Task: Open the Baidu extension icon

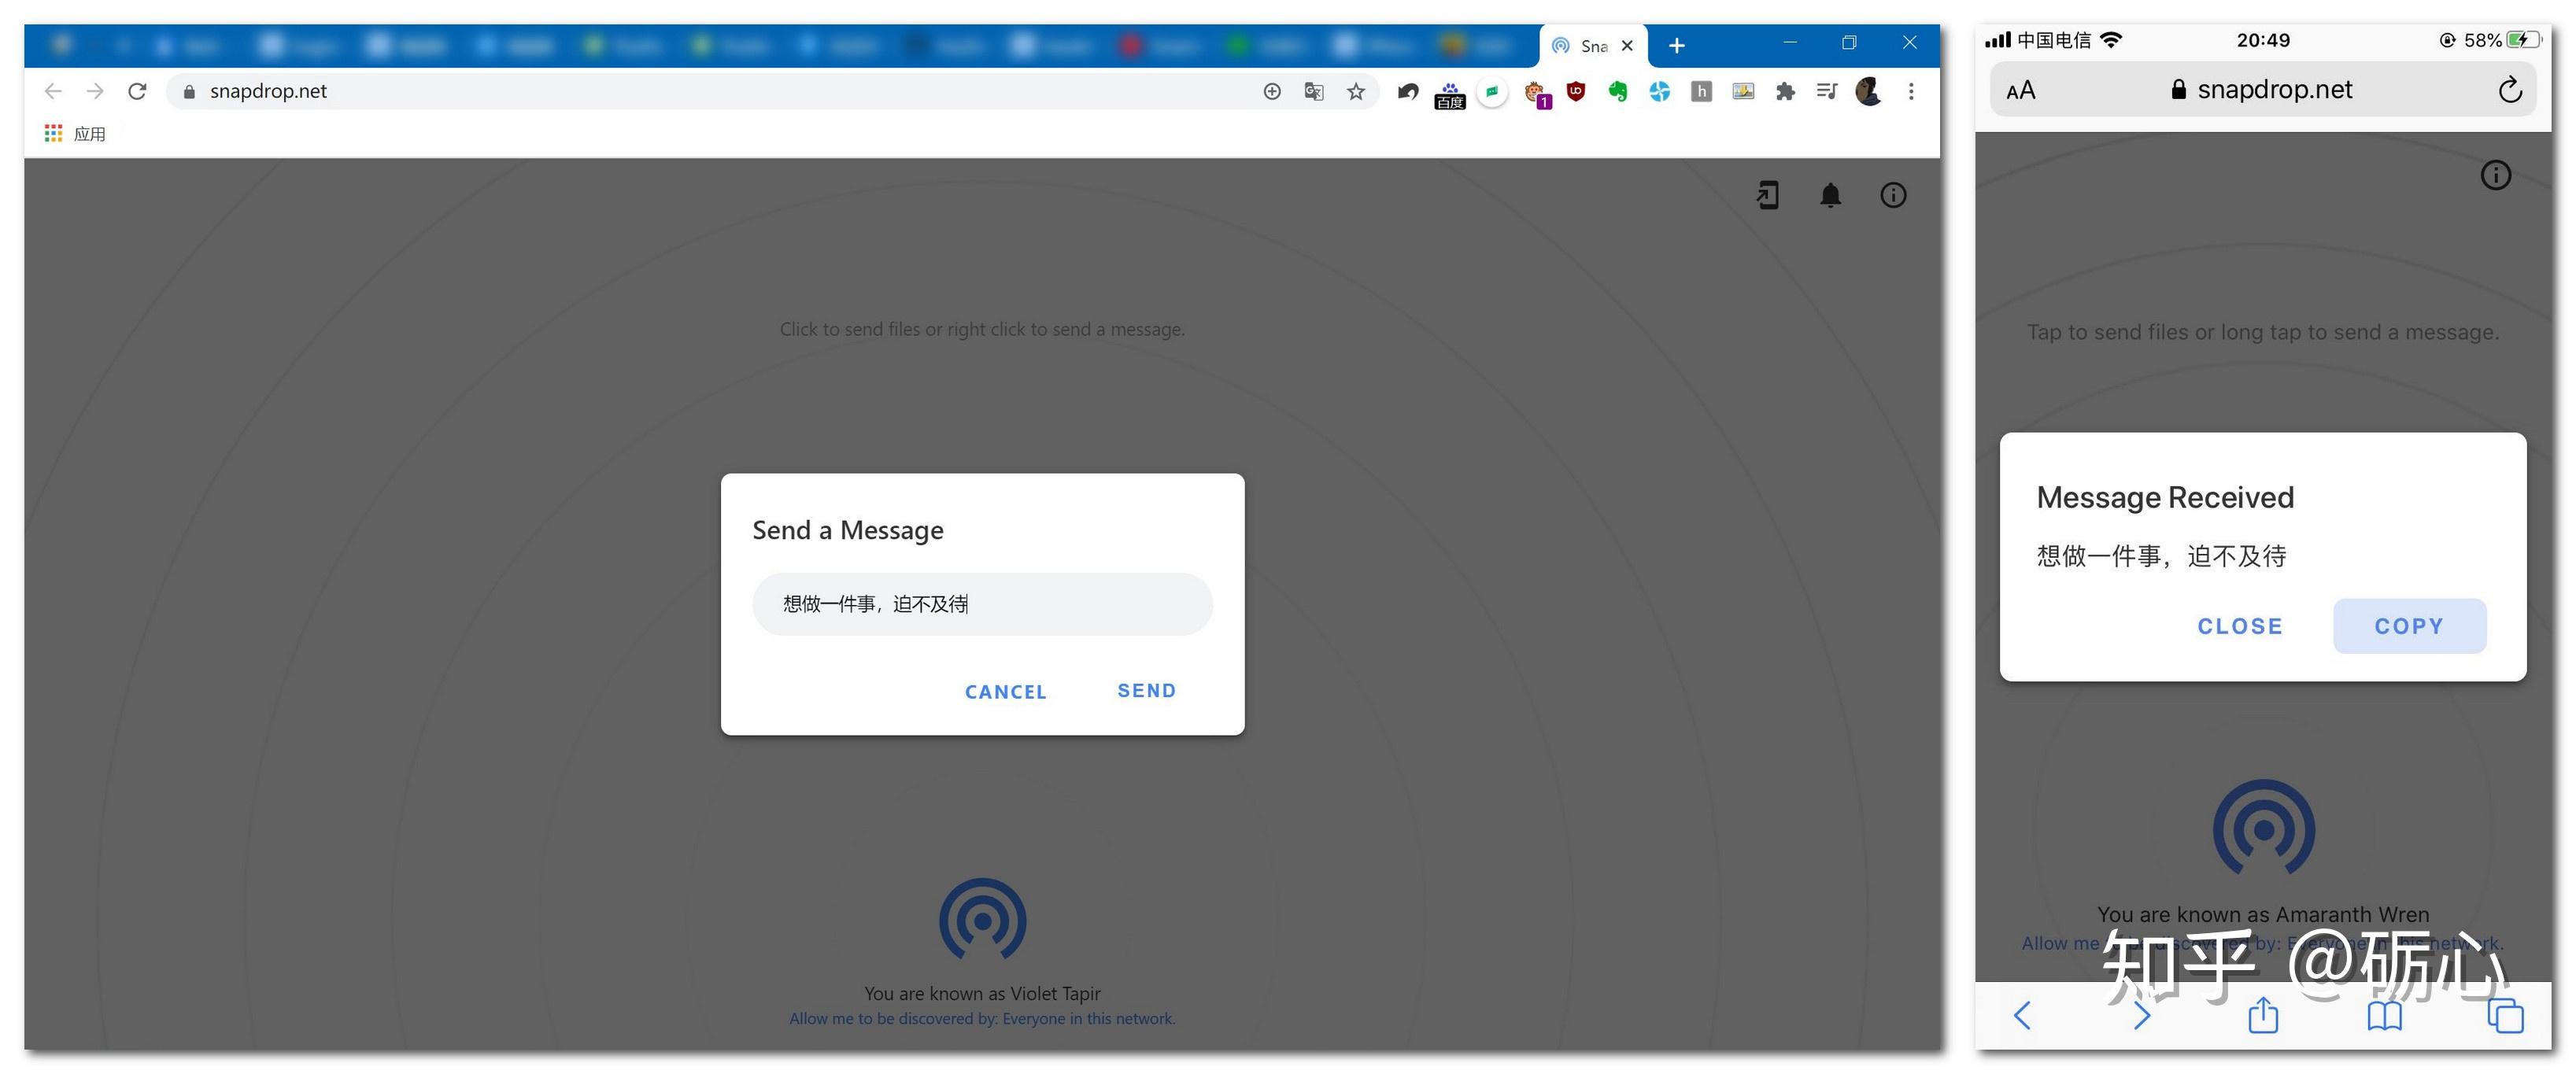Action: pyautogui.click(x=1450, y=95)
